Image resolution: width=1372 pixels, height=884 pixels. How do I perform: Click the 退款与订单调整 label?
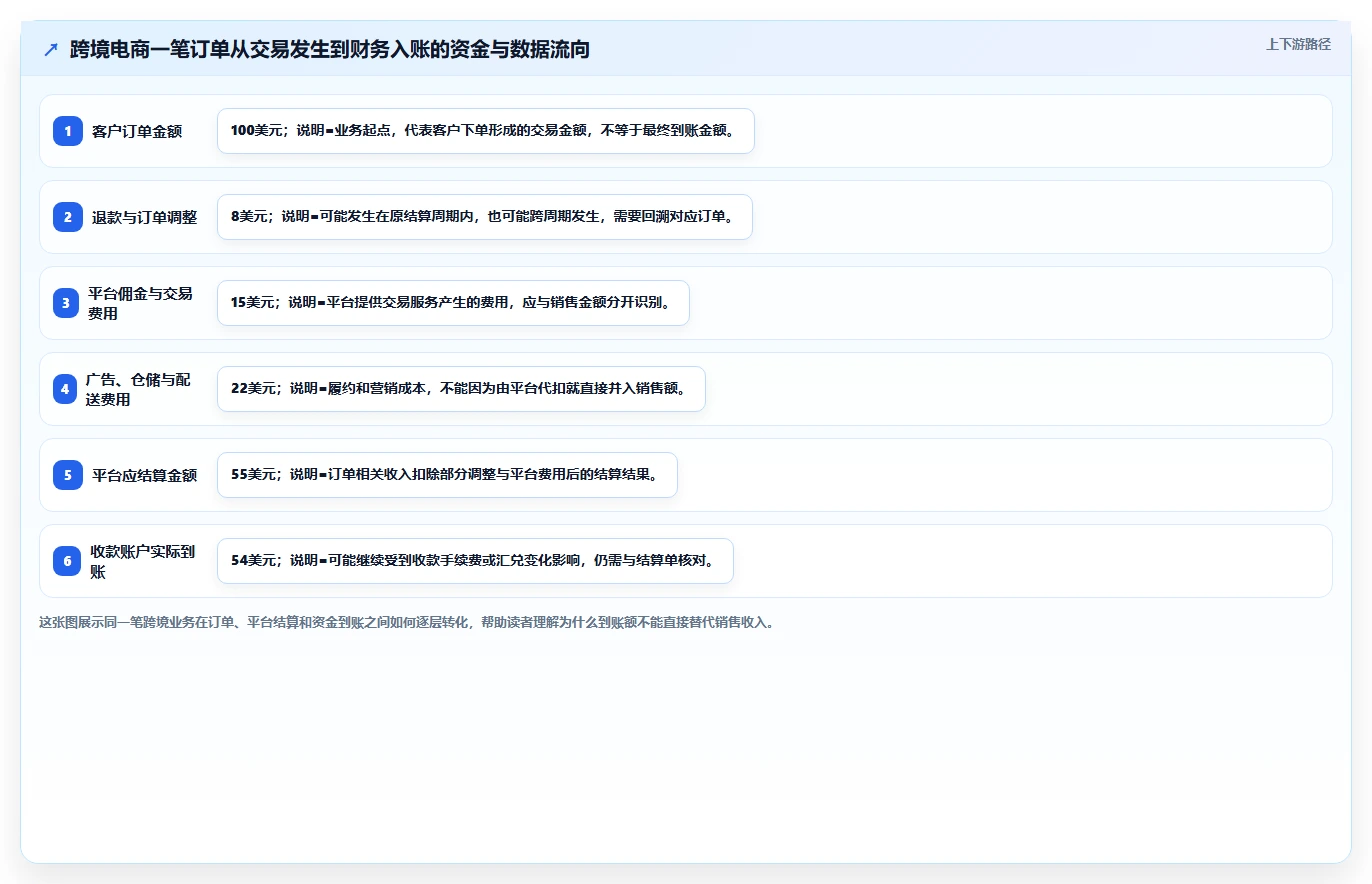[144, 217]
